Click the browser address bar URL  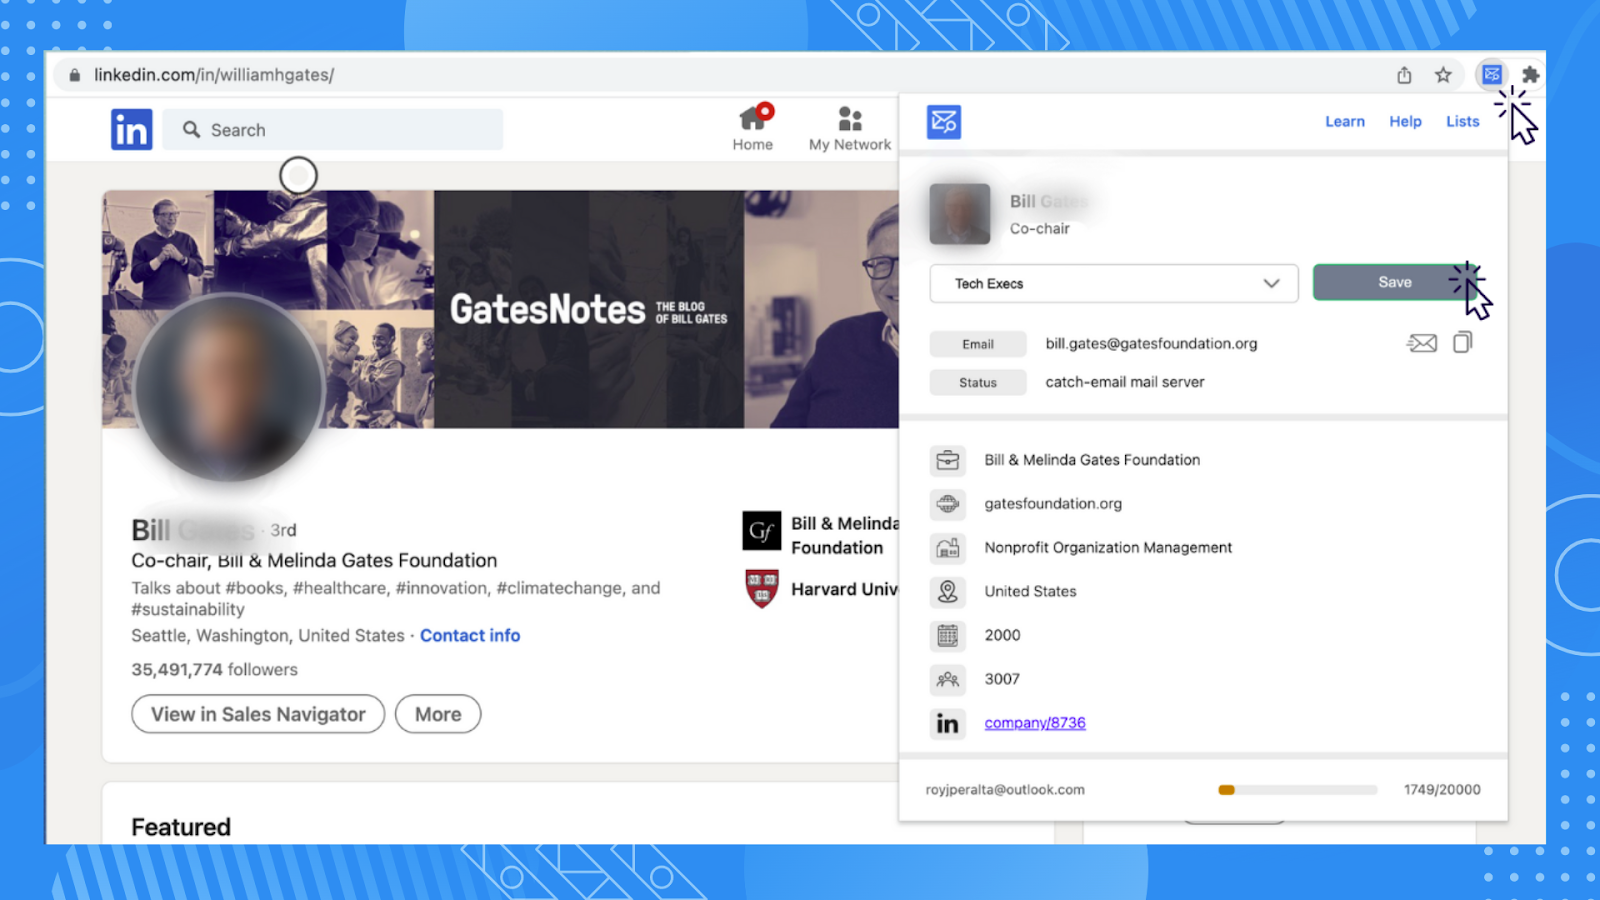214,75
